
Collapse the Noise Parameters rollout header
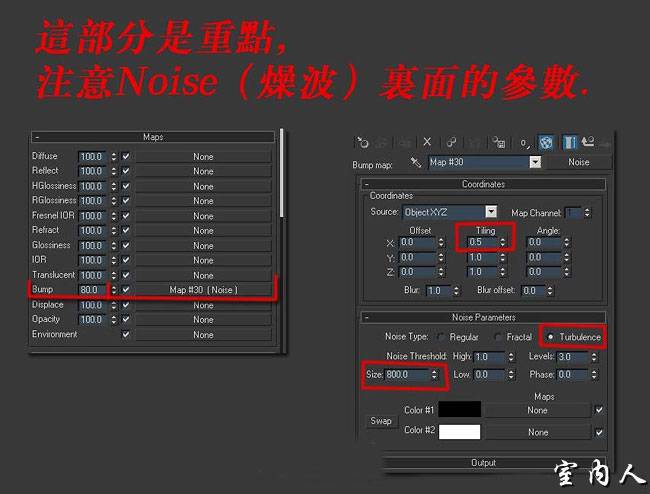pyautogui.click(x=483, y=317)
